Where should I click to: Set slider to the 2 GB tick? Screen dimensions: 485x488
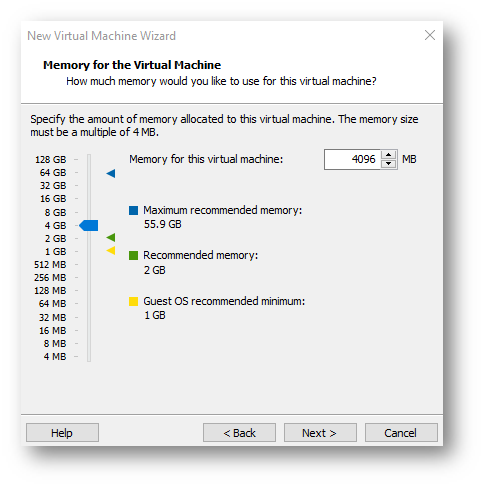point(89,238)
